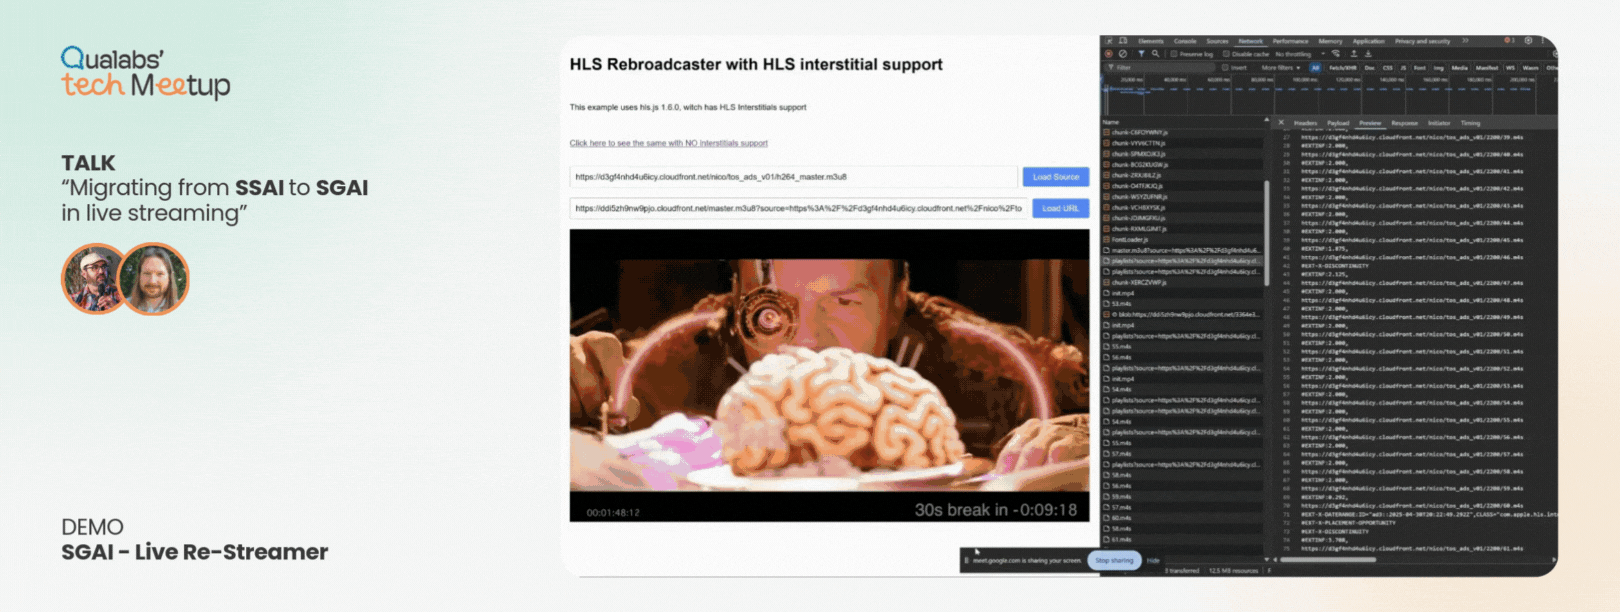Click the Stop sharing button
Viewport: 1620px width, 612px height.
1114,560
